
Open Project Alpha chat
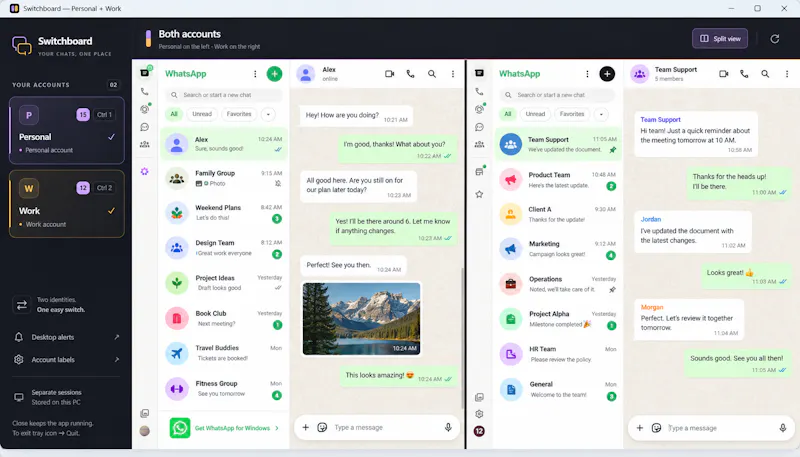[x=558, y=319]
